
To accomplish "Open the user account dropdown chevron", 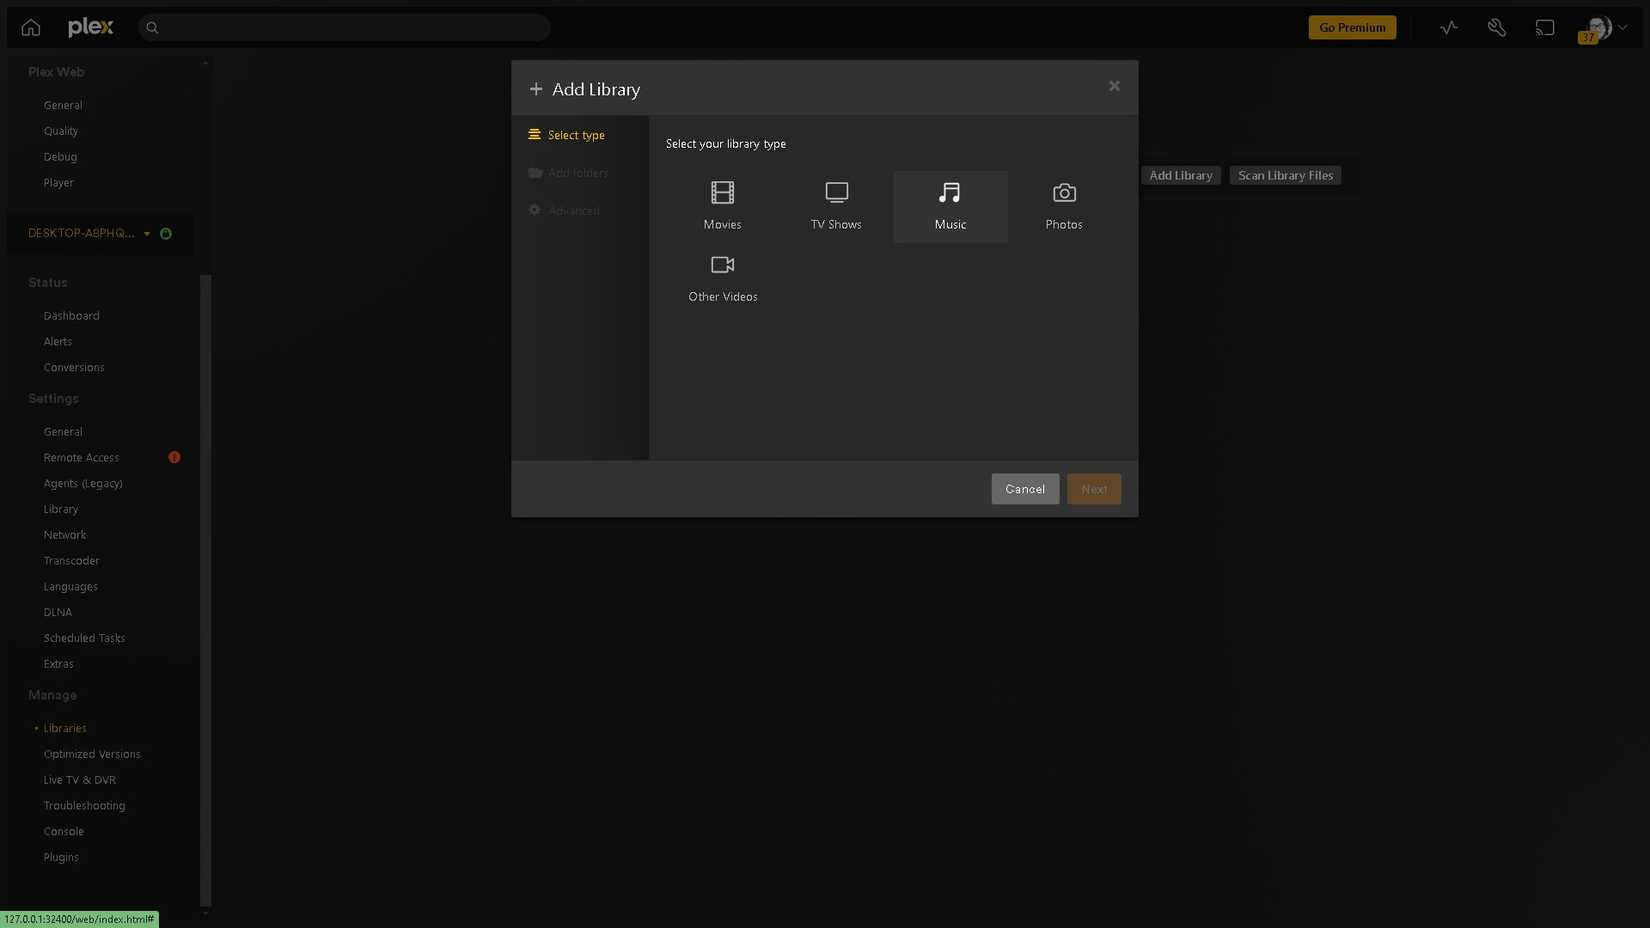I will tap(1622, 27).
